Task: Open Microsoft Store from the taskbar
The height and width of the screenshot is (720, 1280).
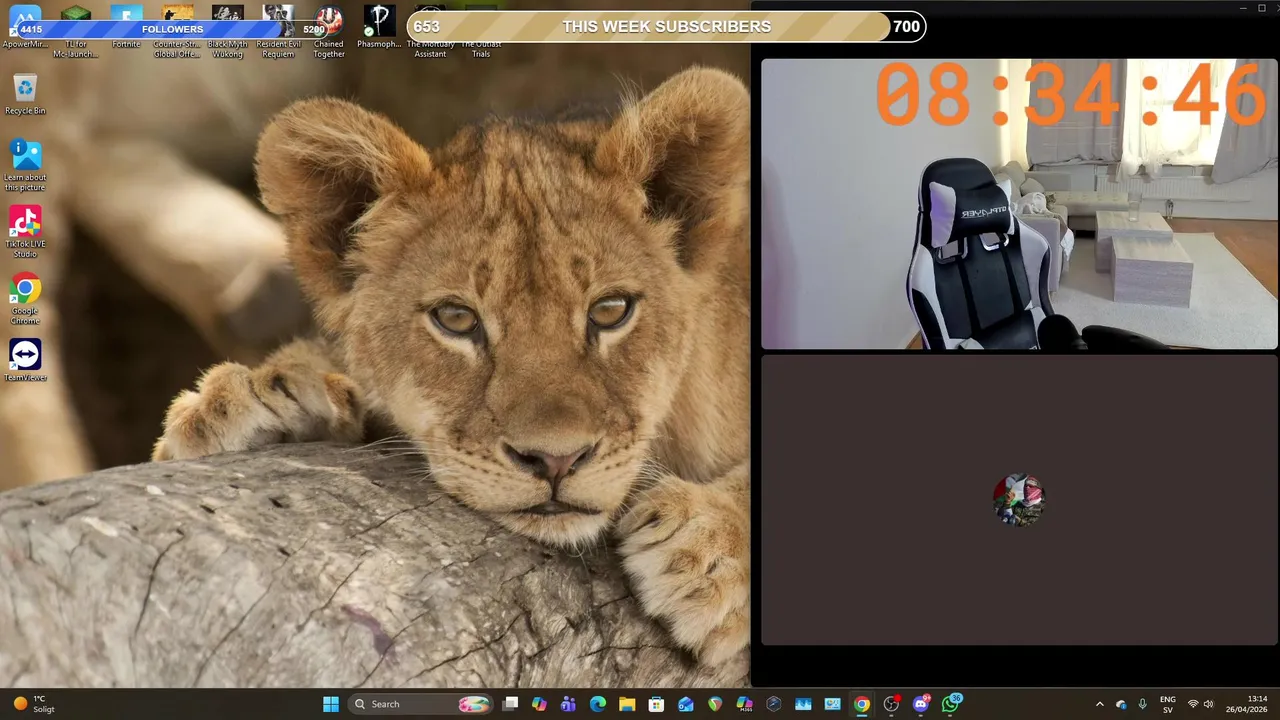Action: click(x=656, y=704)
